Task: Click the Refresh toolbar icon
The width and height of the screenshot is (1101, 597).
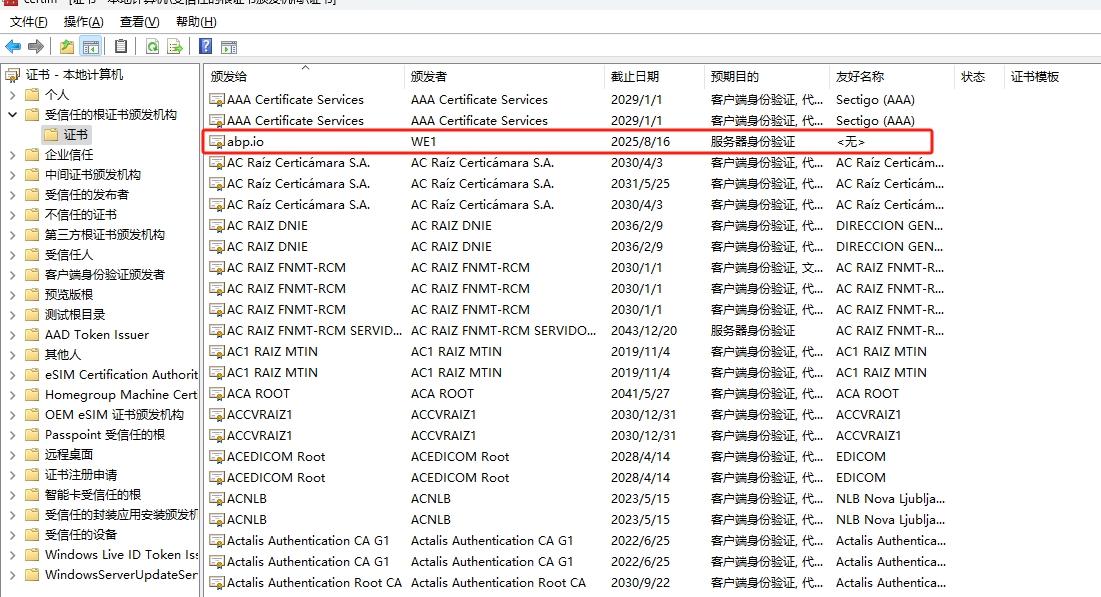Action: pos(152,46)
